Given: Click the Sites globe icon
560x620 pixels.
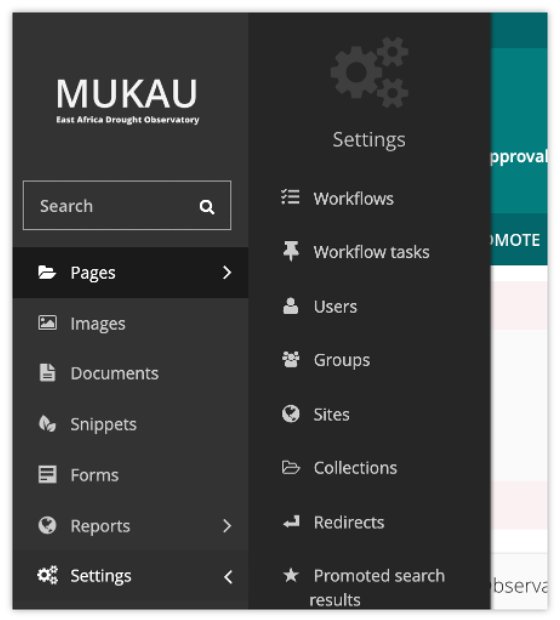Looking at the screenshot, I should [x=291, y=414].
